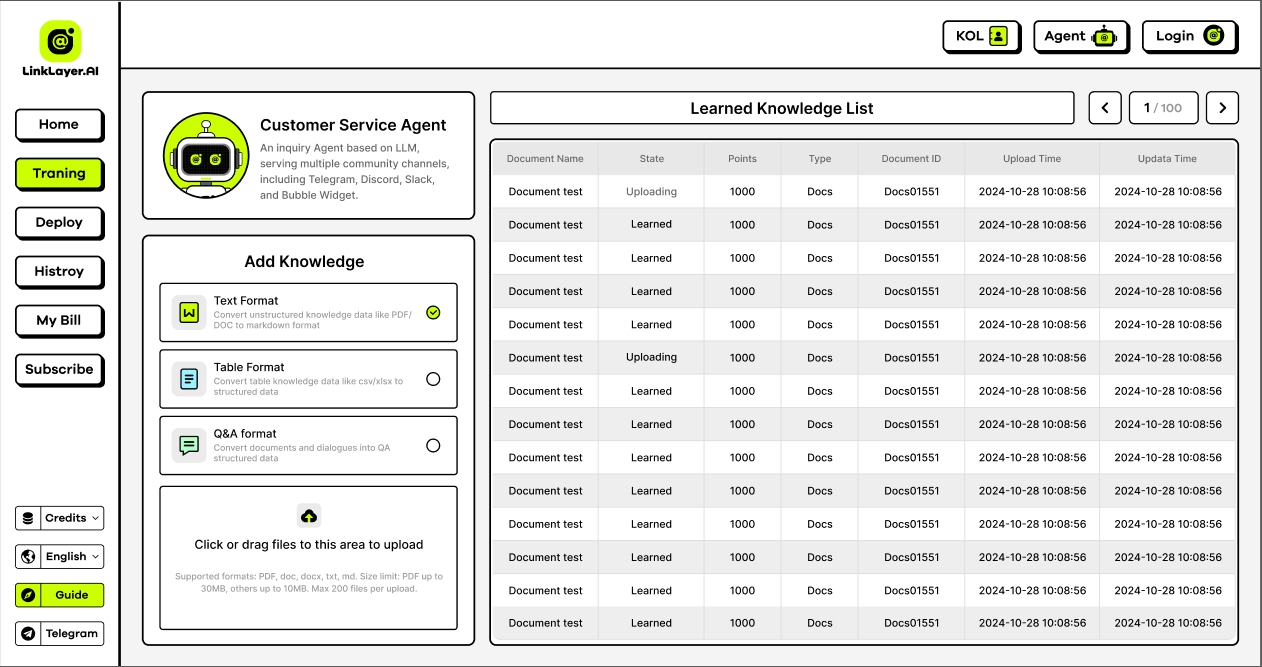
Task: Click the Q&A format option title
Action: [245, 434]
